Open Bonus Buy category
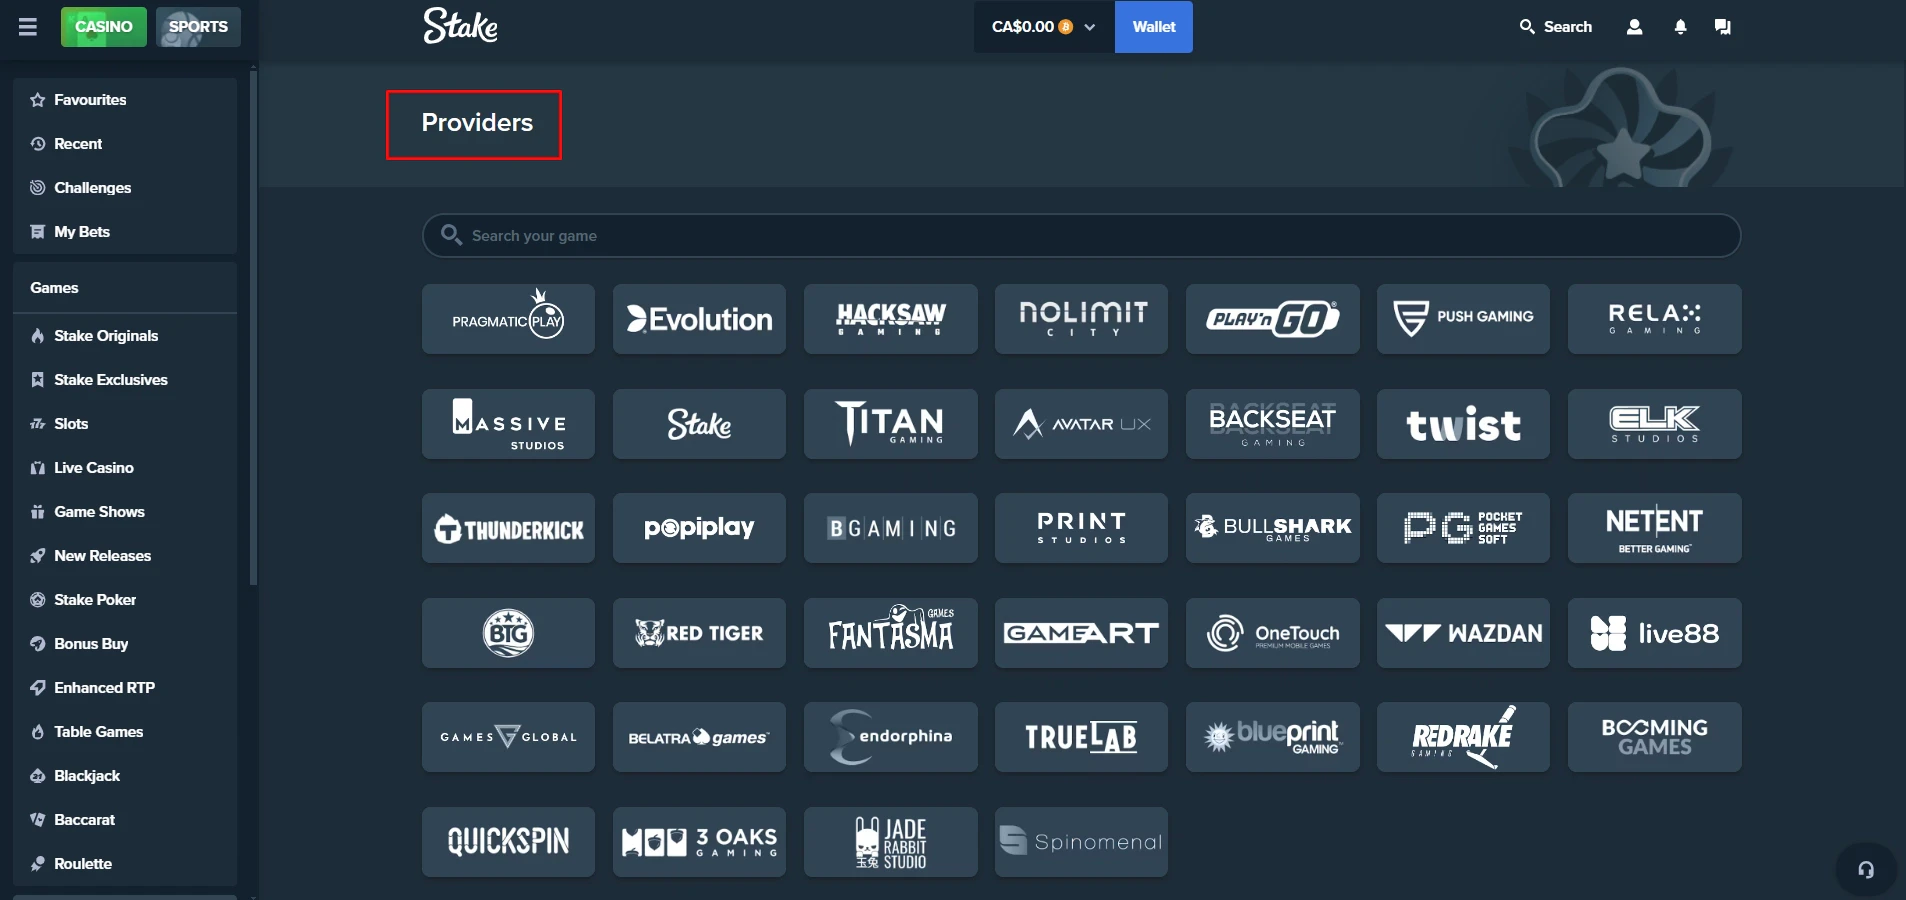This screenshot has width=1906, height=900. (x=125, y=644)
